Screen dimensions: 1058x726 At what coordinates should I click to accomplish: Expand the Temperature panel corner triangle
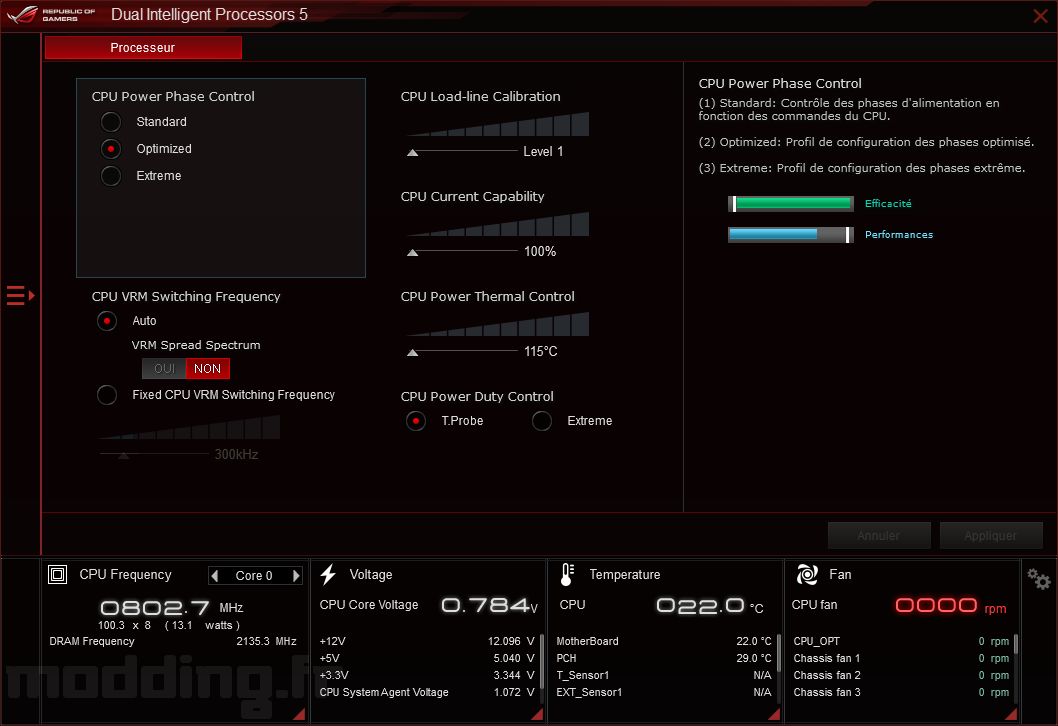coord(774,714)
